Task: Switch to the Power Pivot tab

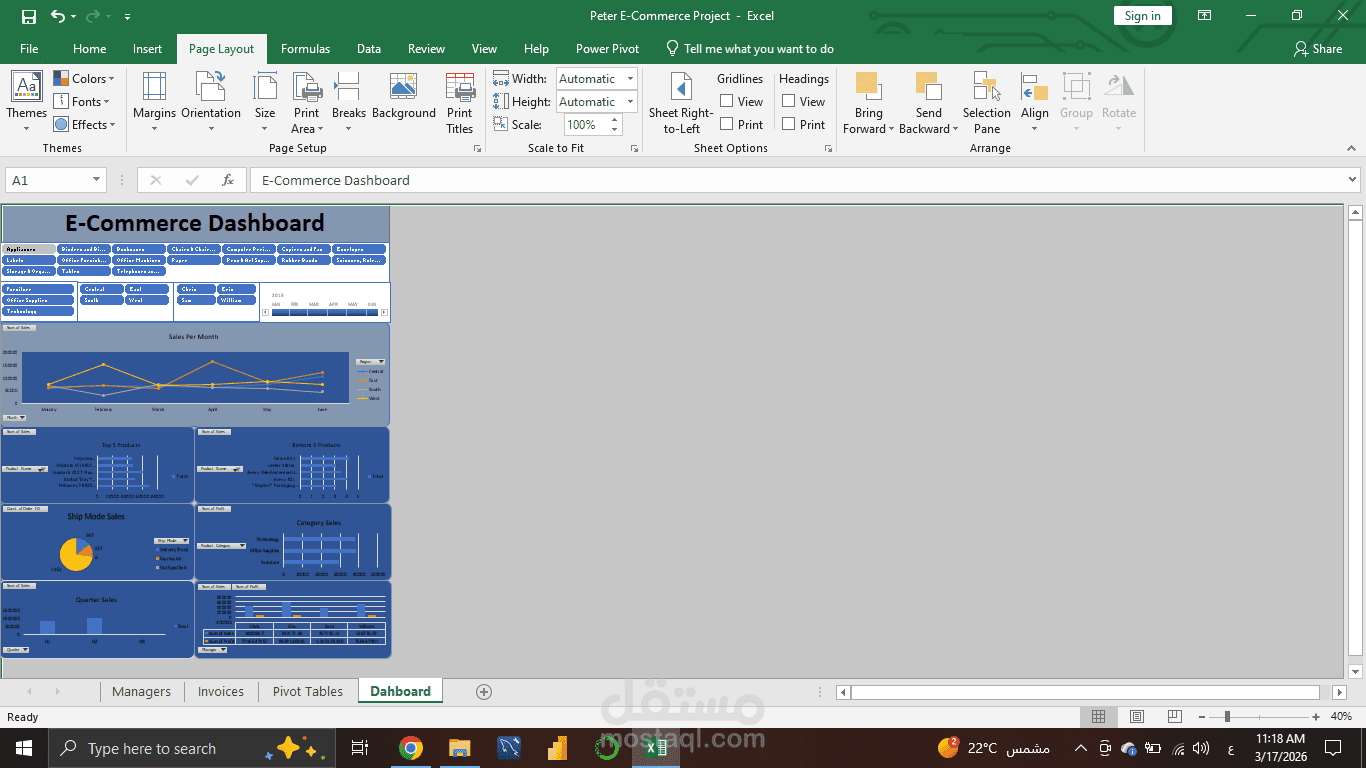Action: pos(607,49)
